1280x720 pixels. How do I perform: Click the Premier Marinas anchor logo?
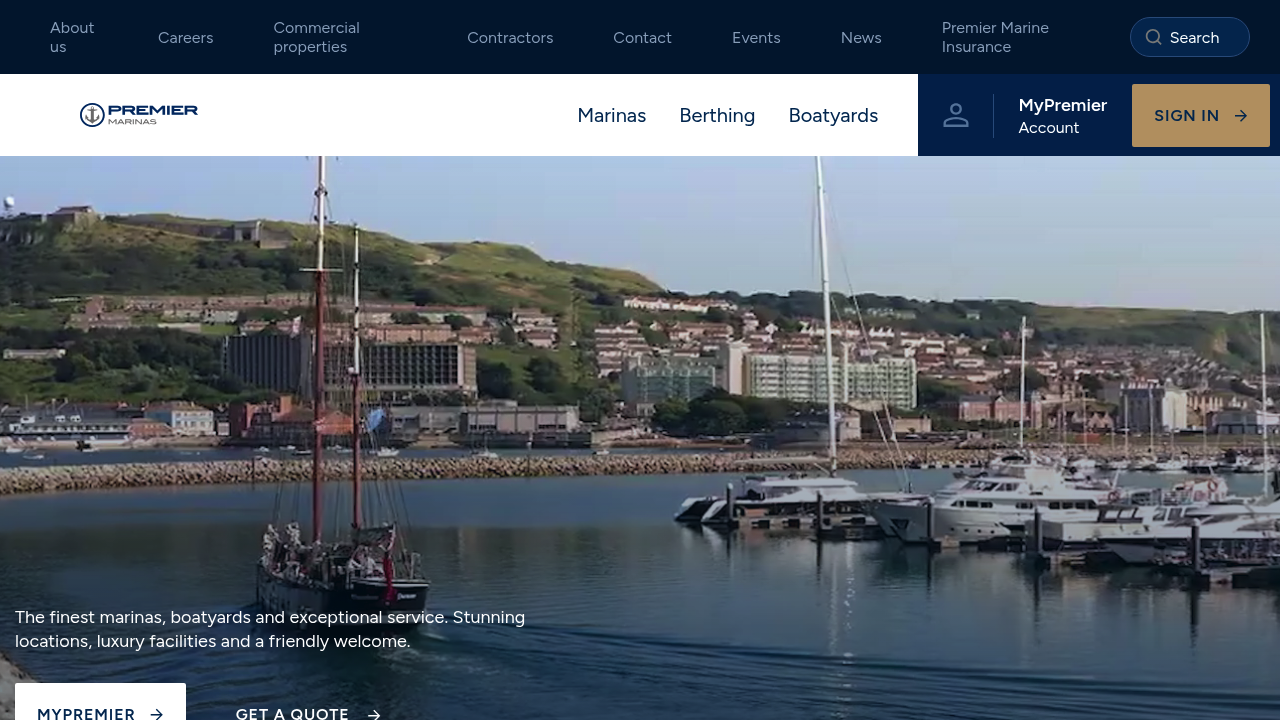[139, 115]
